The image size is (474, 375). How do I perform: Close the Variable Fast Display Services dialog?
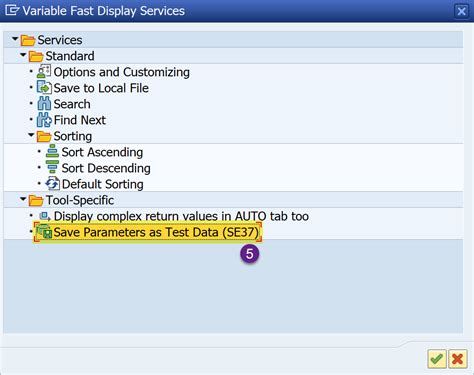(x=462, y=11)
